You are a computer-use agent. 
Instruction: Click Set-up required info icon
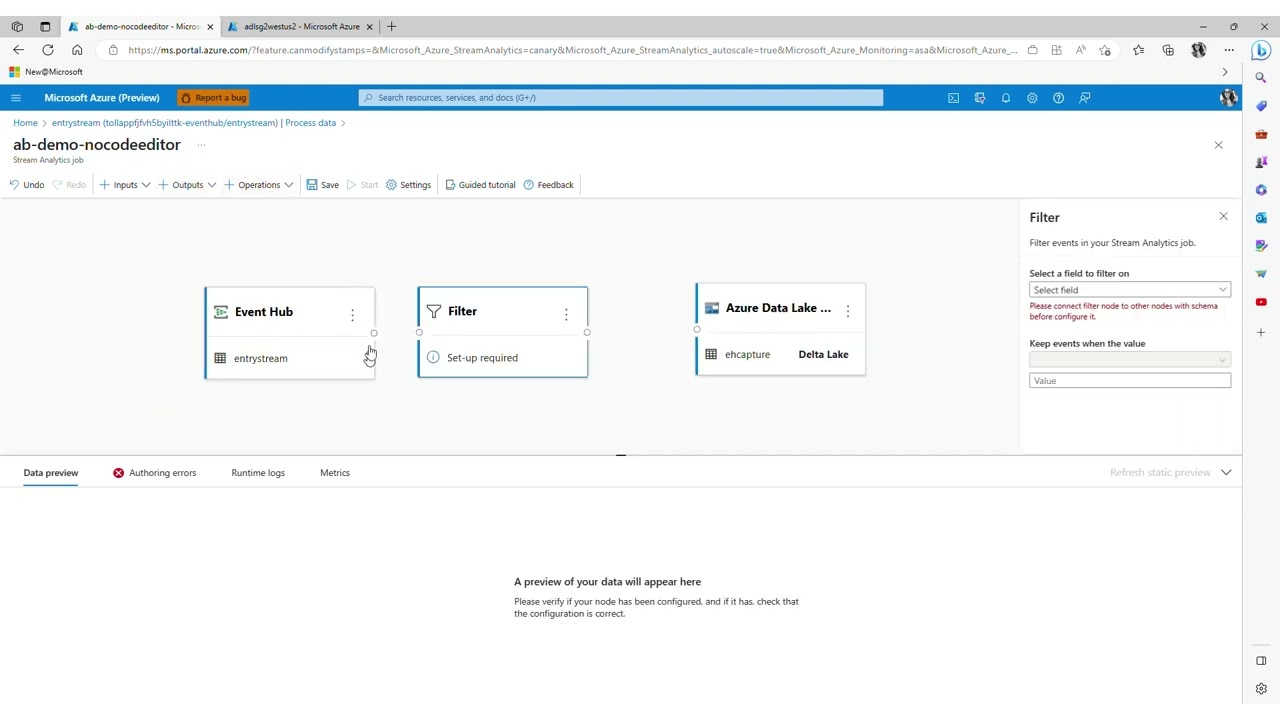point(433,357)
